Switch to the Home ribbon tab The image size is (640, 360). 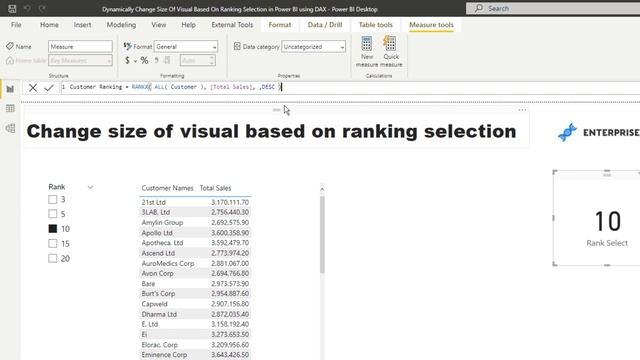pos(49,25)
